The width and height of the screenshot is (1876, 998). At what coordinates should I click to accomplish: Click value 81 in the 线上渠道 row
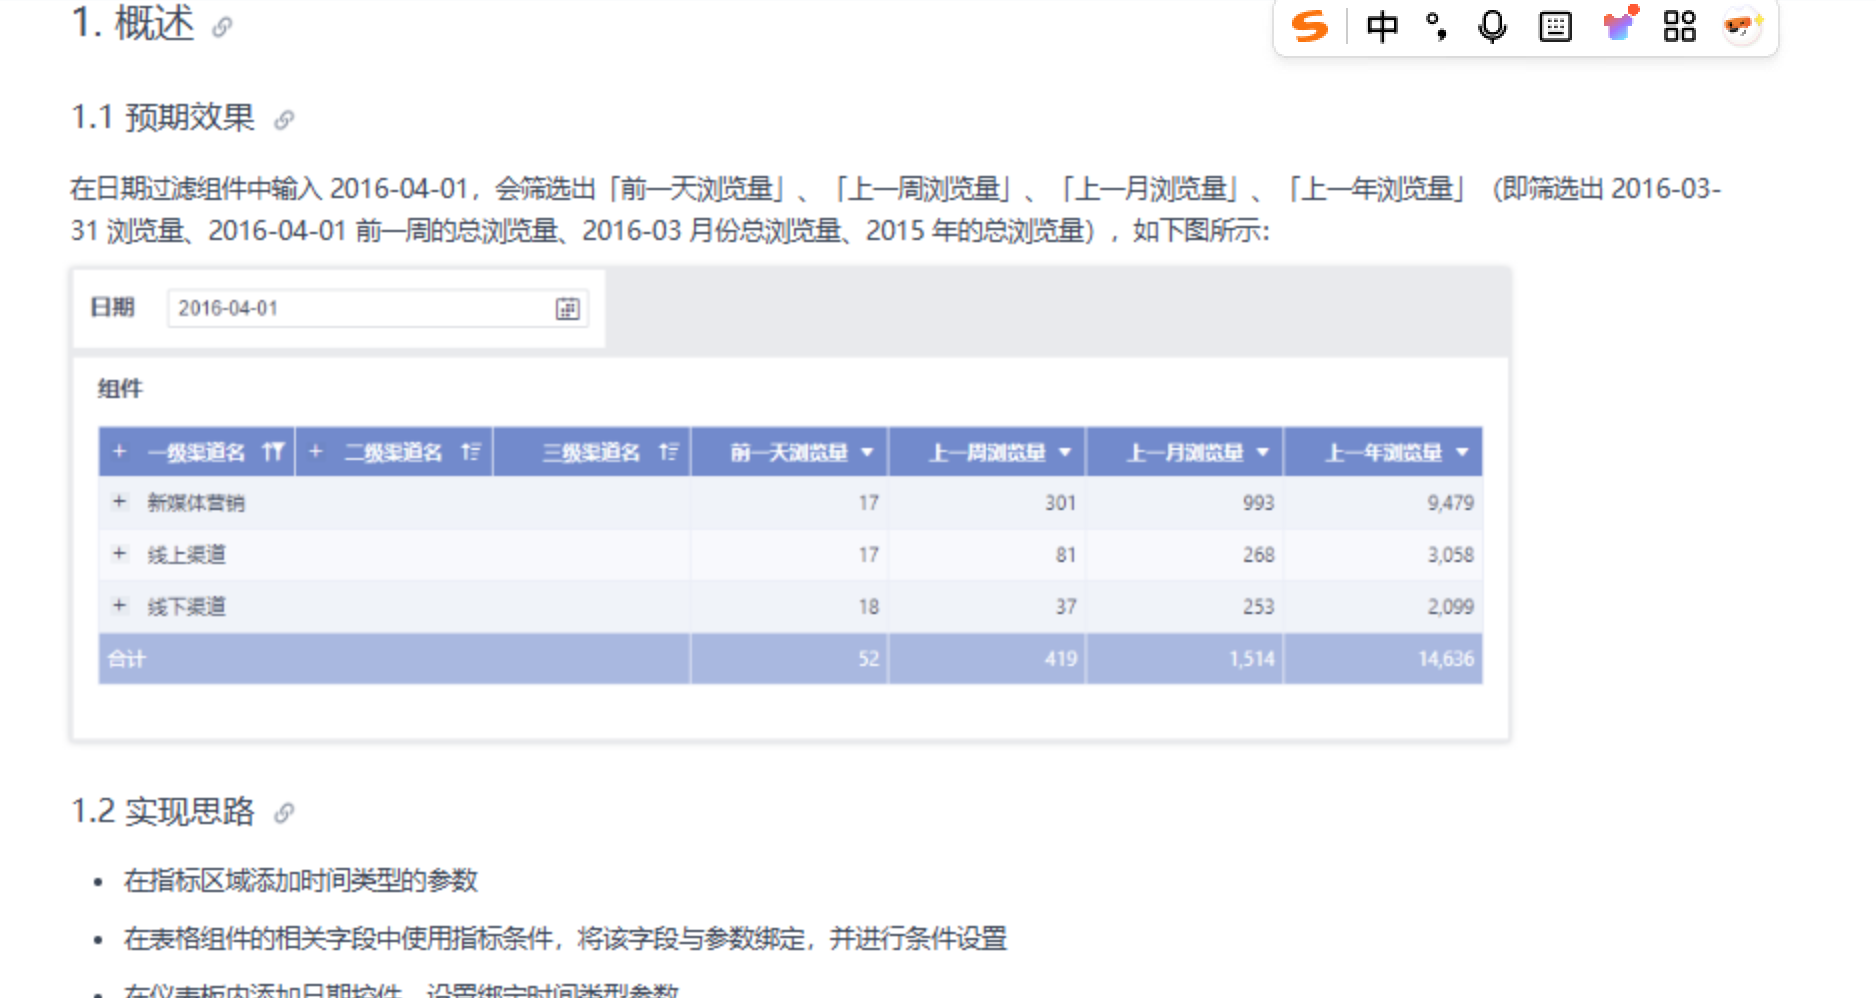[1066, 555]
